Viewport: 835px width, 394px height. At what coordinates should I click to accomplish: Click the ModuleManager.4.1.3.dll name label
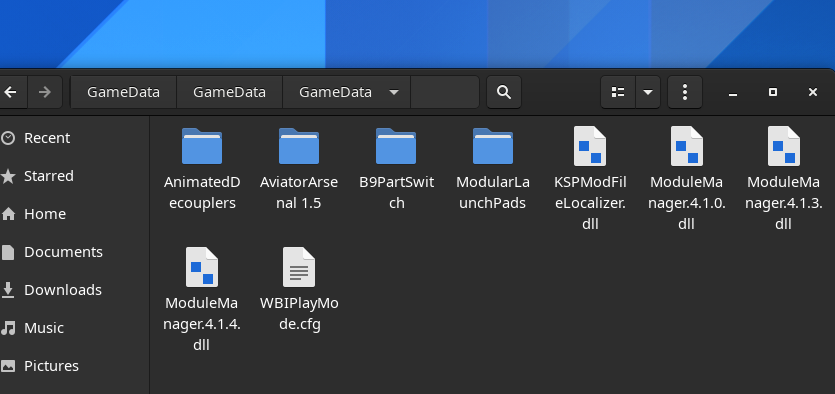(784, 203)
